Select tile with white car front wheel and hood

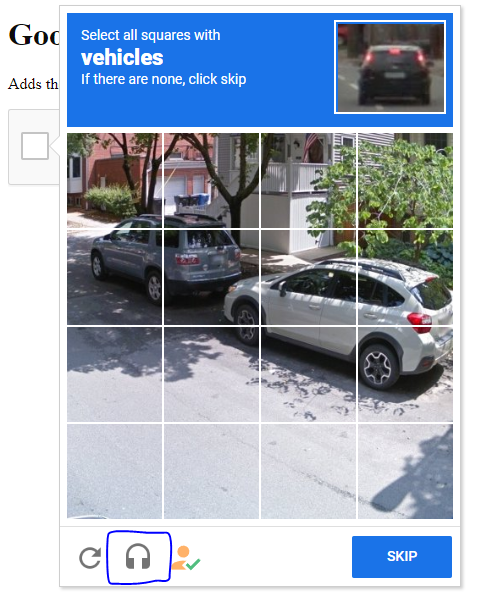(308, 277)
